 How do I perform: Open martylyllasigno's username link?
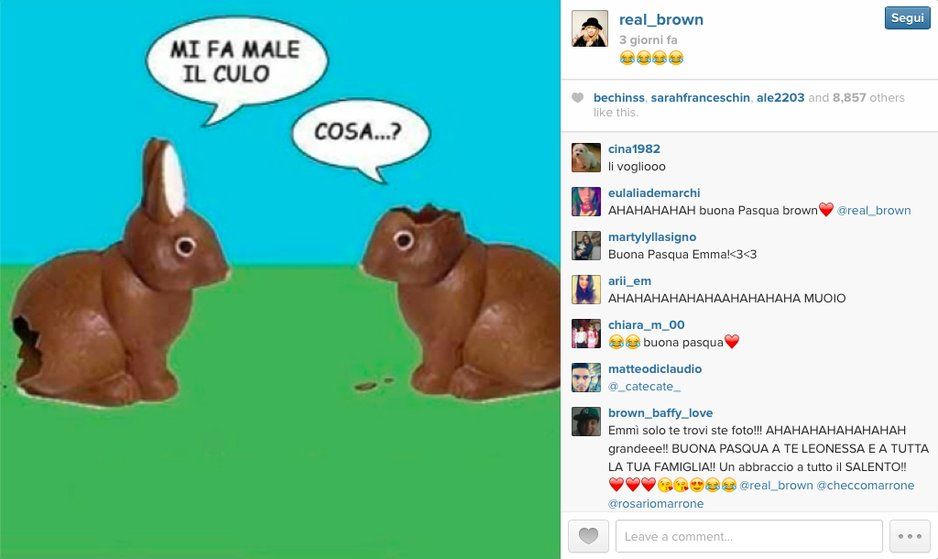coord(652,237)
